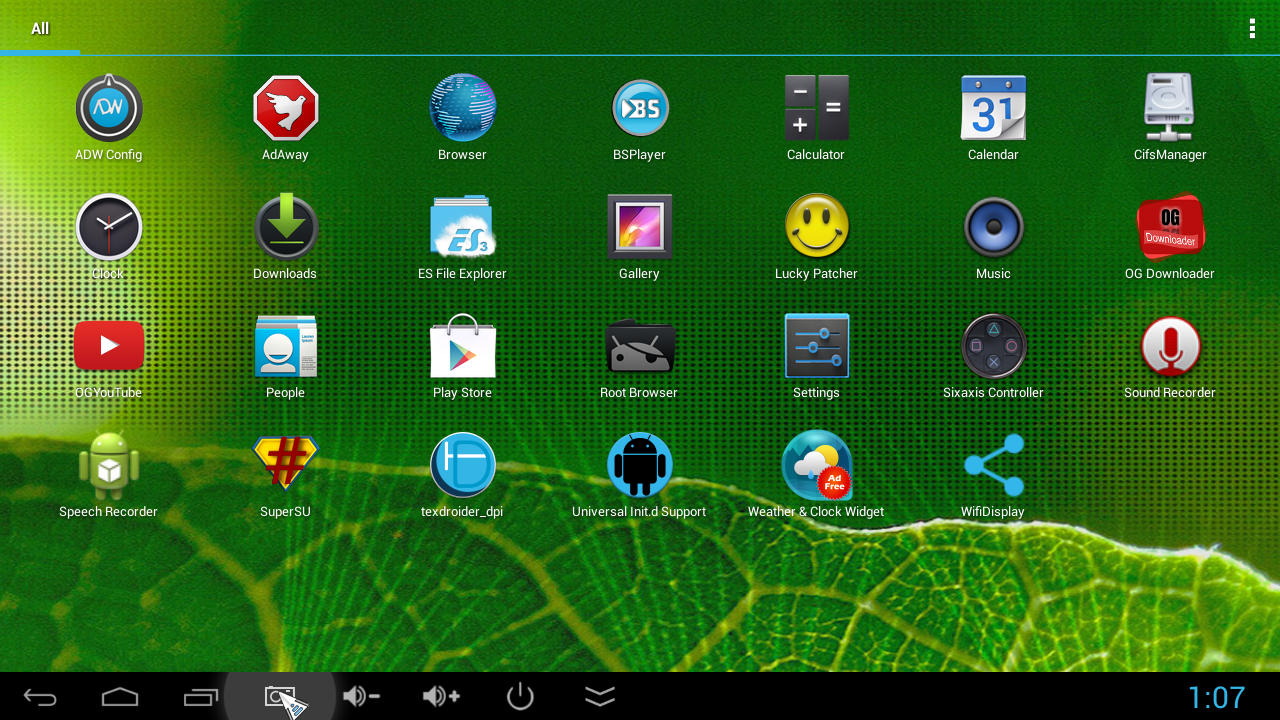
Task: Hide the navigation bar with double chevron
Action: (600, 697)
